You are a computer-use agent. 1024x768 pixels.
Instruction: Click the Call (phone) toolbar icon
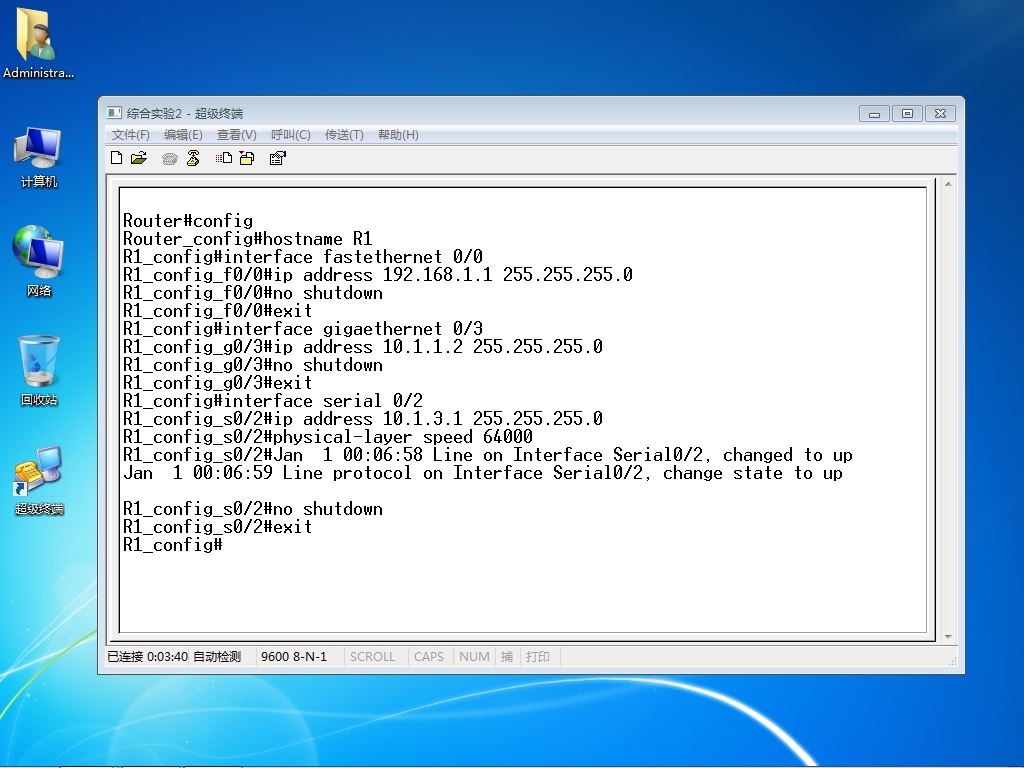coord(169,158)
